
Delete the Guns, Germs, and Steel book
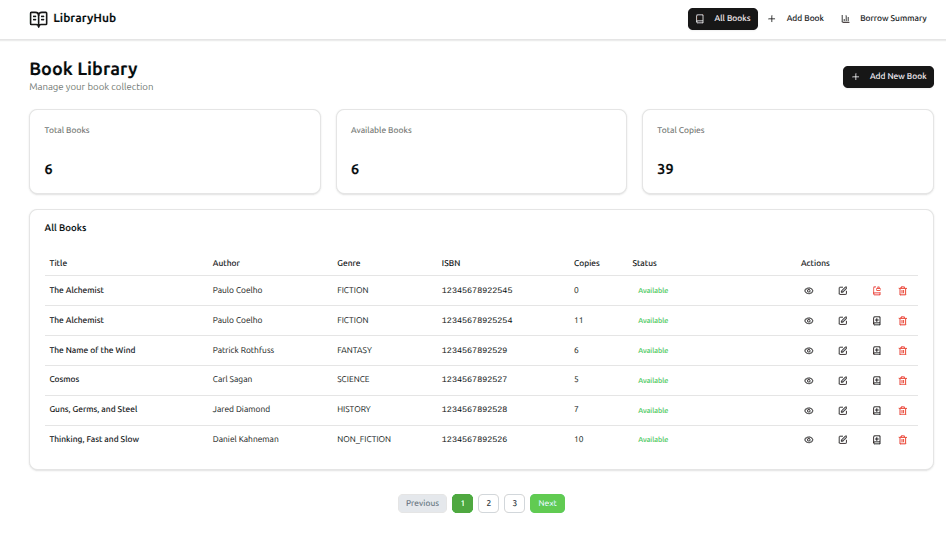tap(903, 410)
